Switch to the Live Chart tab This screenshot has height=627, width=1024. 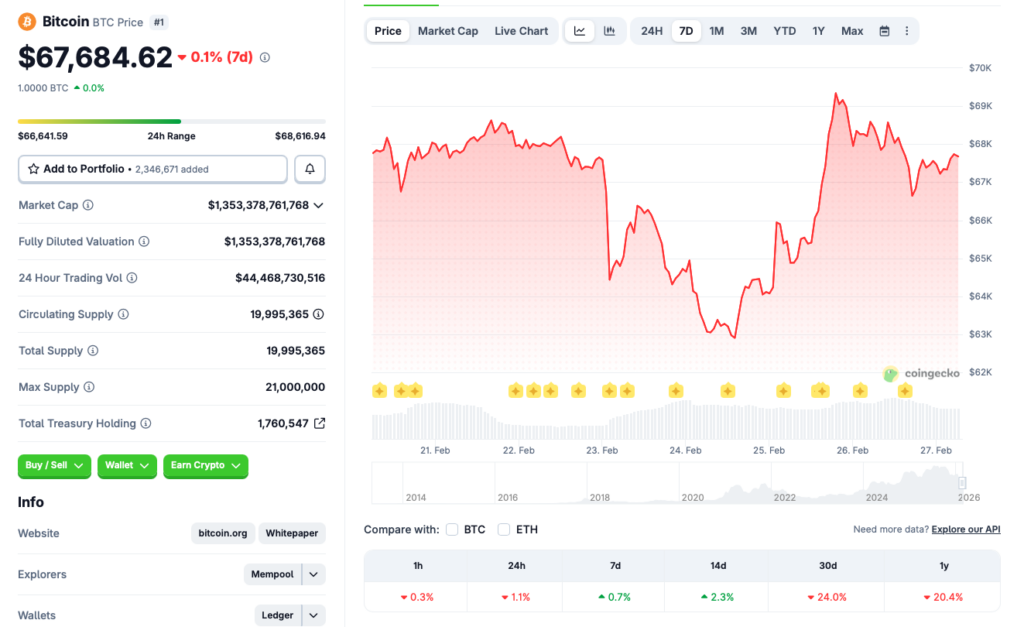click(x=521, y=31)
